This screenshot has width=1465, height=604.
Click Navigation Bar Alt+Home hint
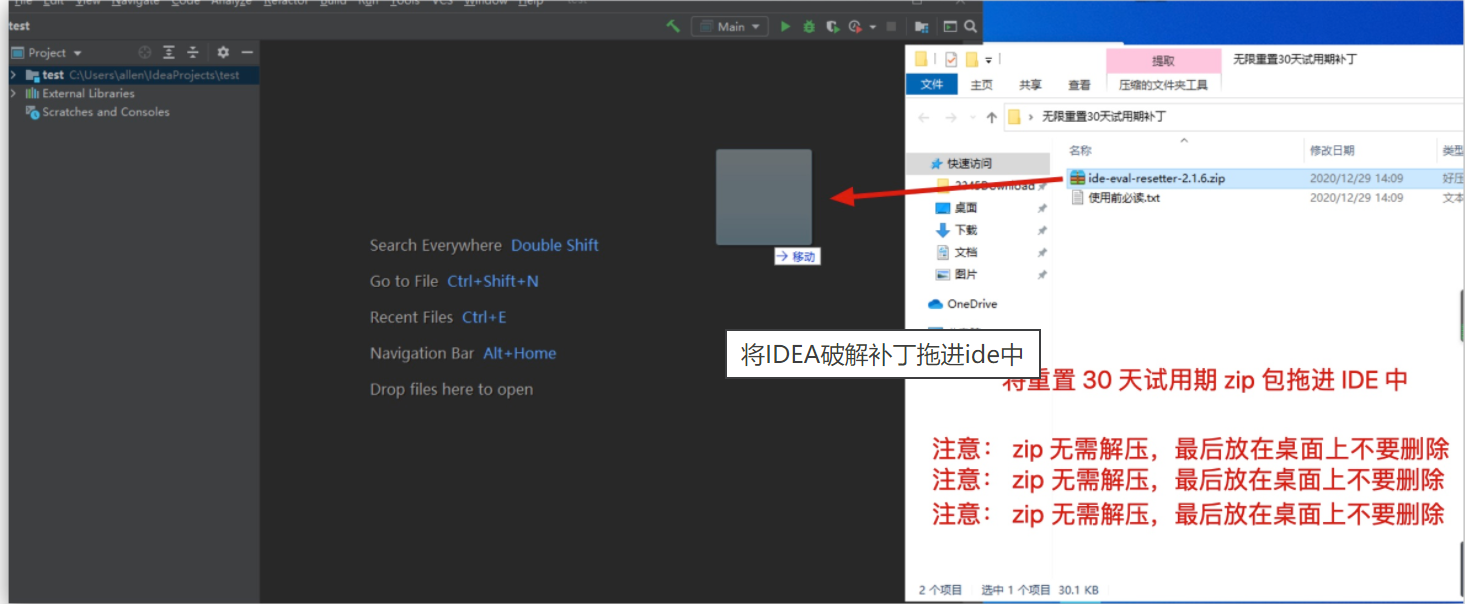click(x=463, y=353)
